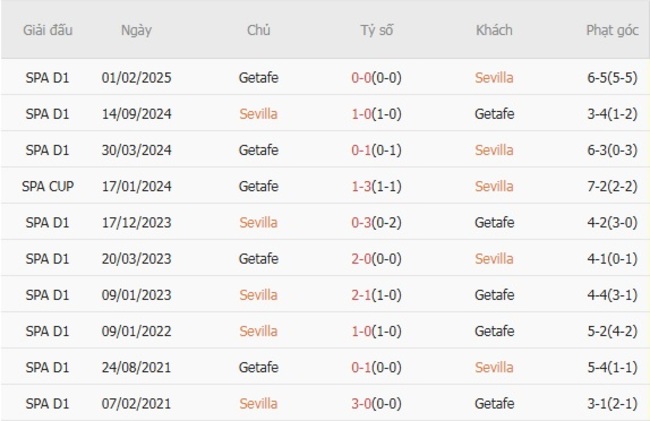Select the SPA CUP league label

(x=48, y=186)
